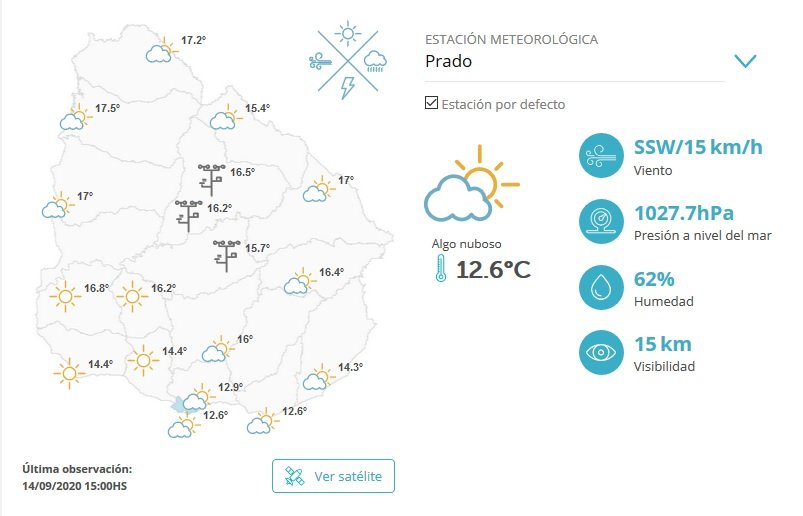
Task: Open the Prado station selector
Action: (x=575, y=61)
